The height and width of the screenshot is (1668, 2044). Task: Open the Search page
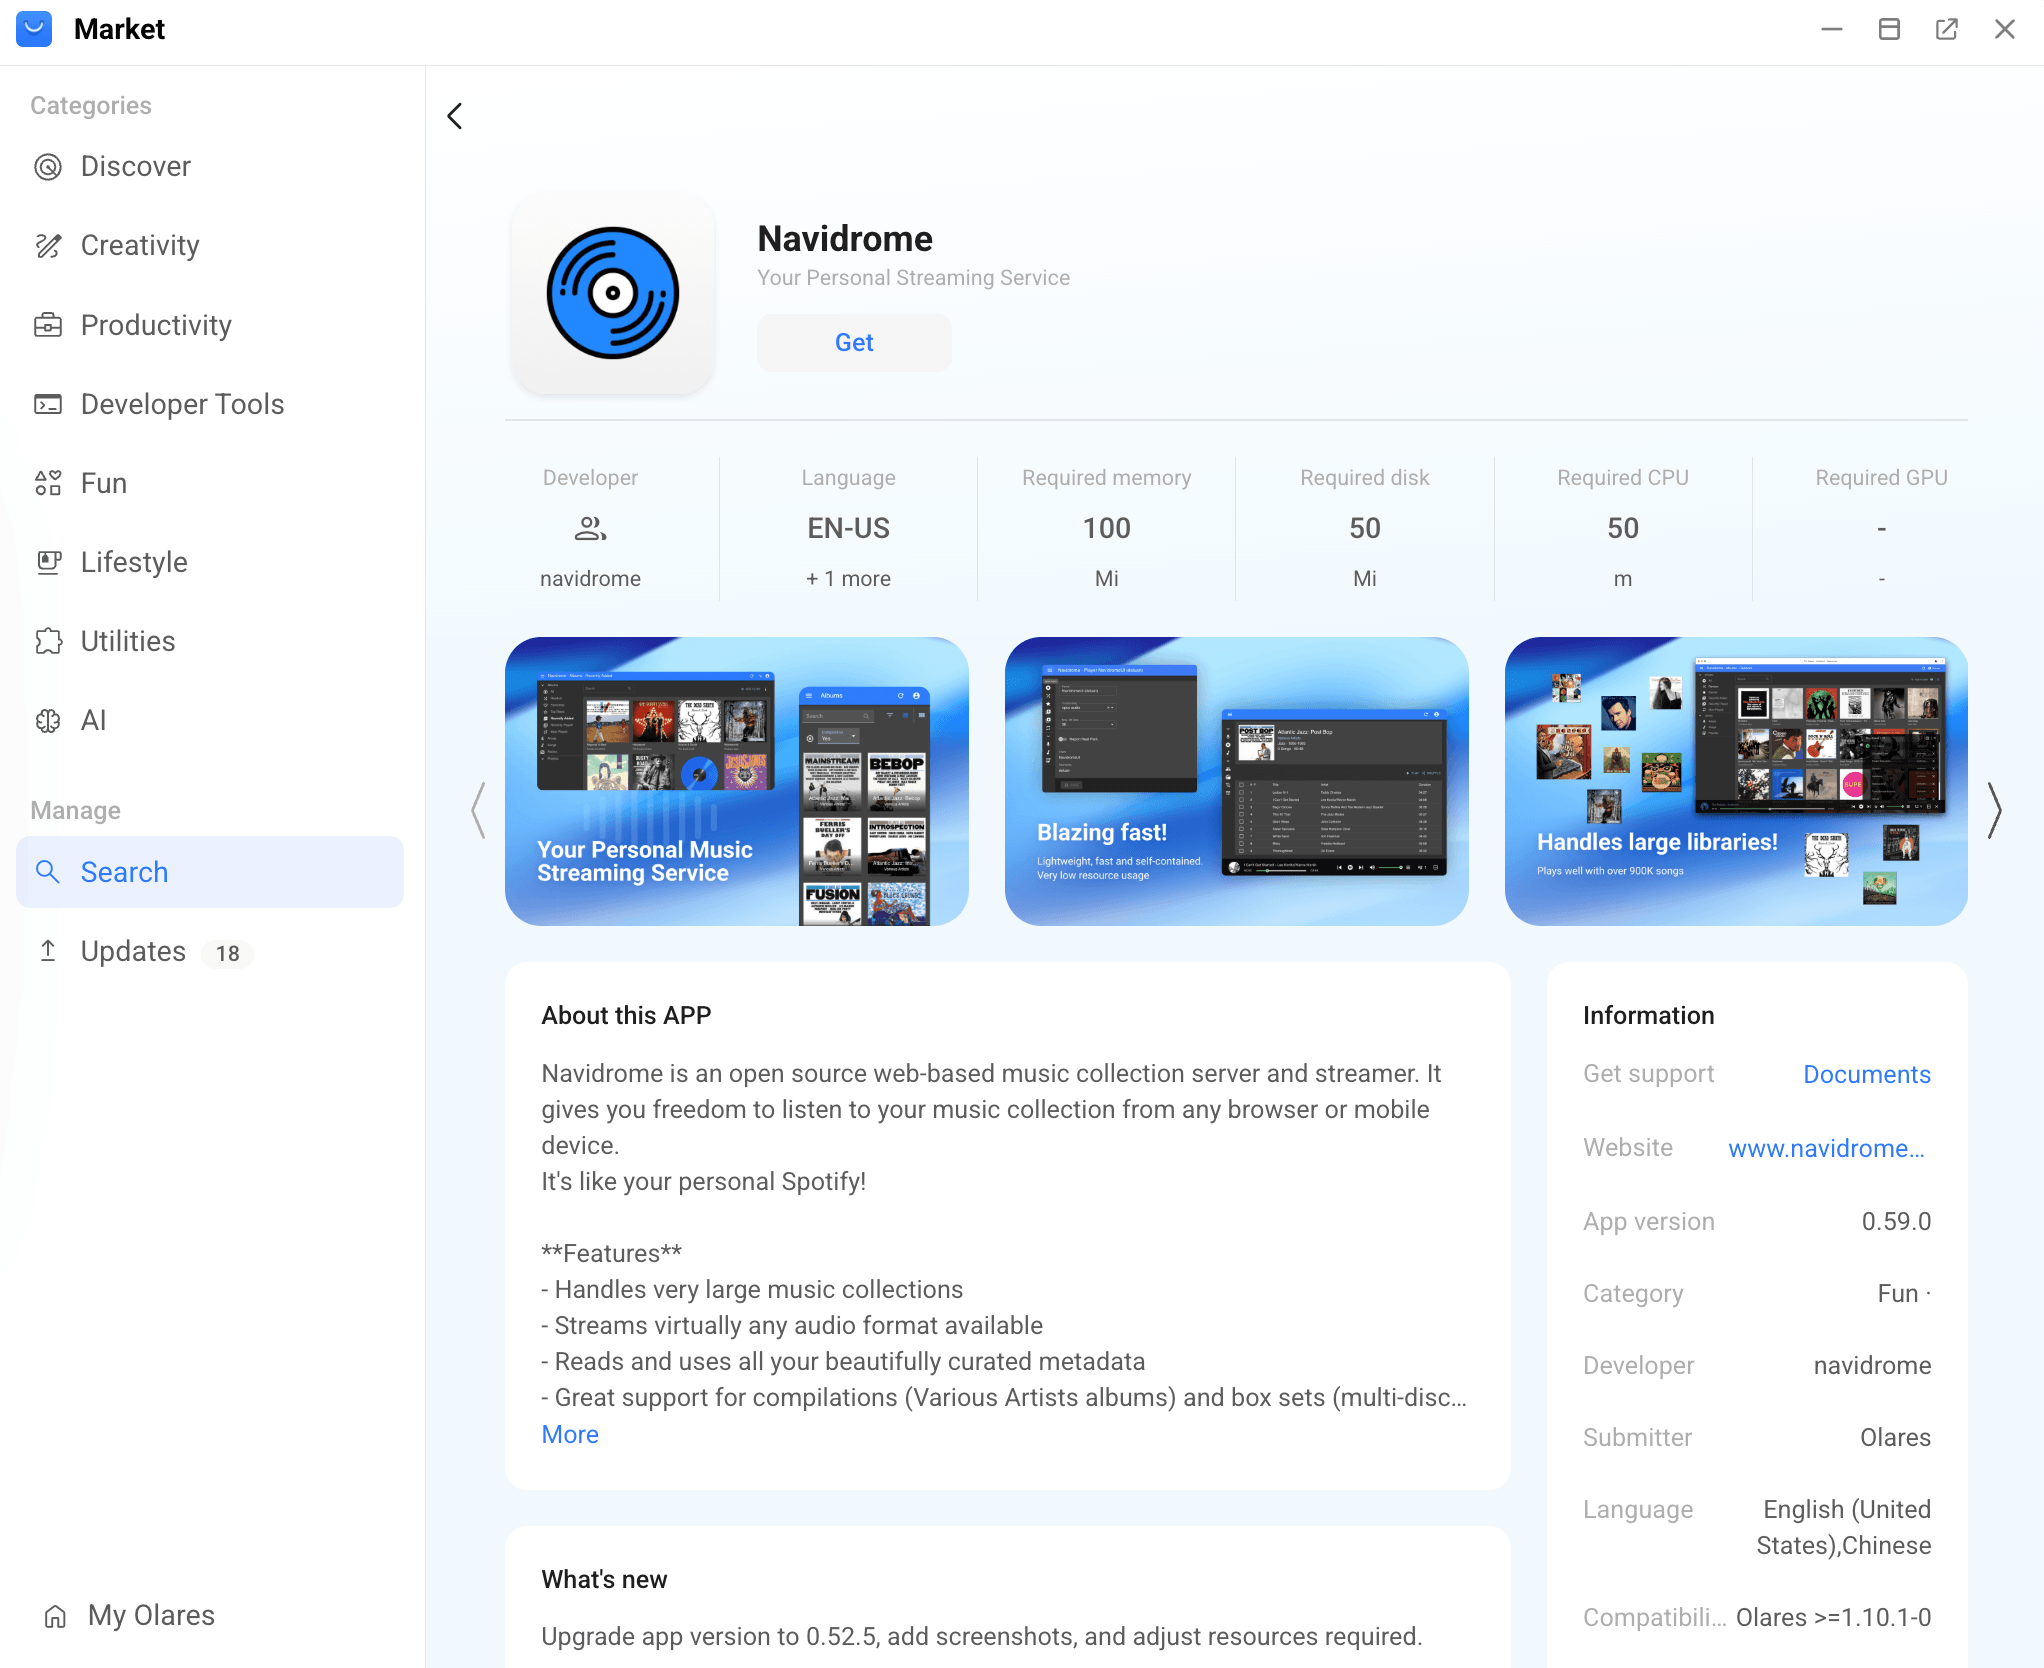pos(210,872)
